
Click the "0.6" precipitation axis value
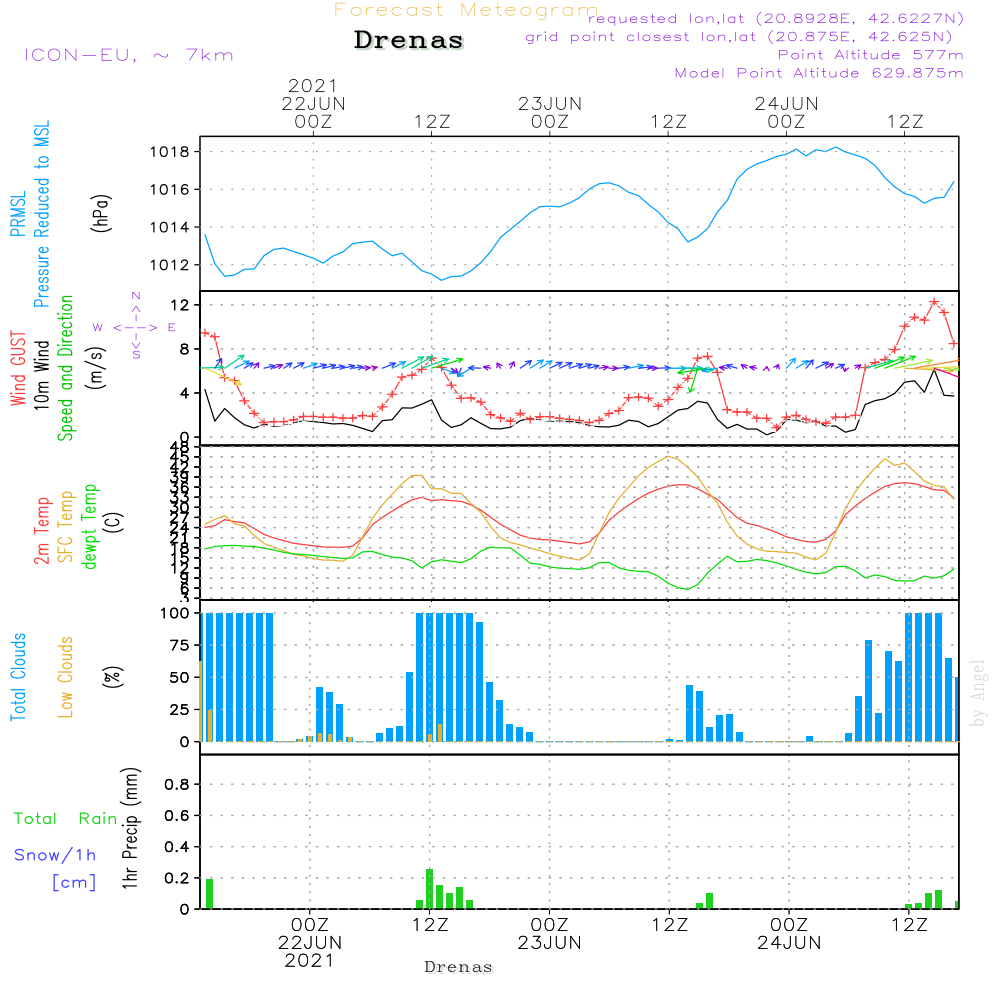point(175,816)
